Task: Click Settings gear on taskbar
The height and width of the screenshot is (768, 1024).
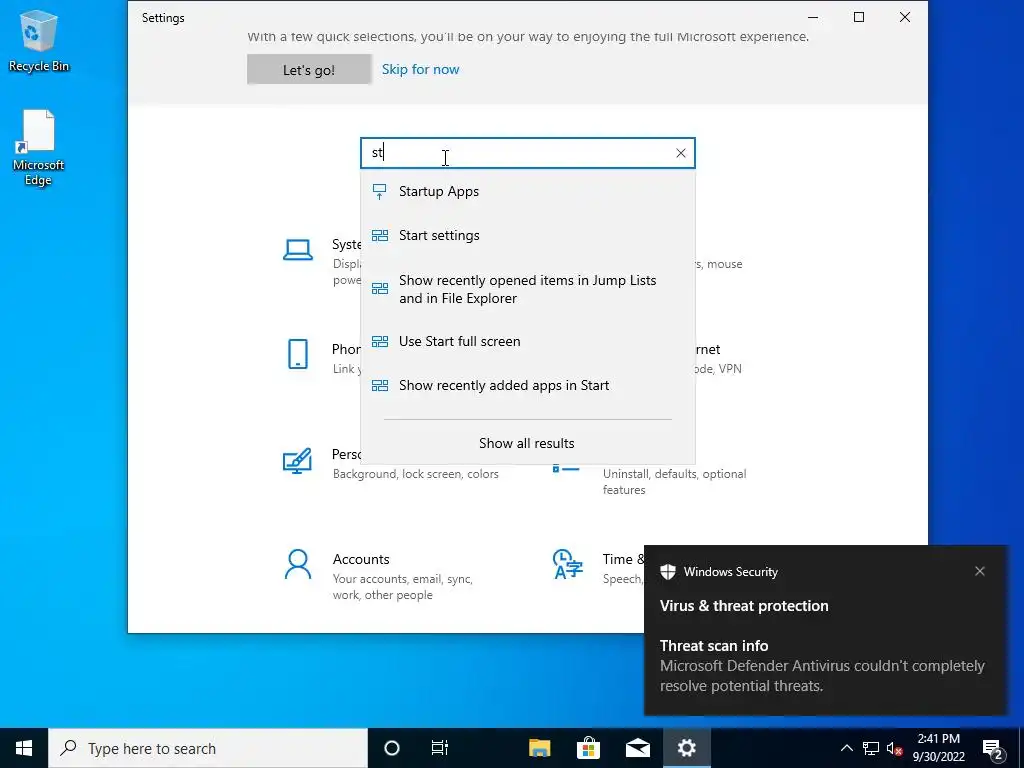Action: point(686,748)
